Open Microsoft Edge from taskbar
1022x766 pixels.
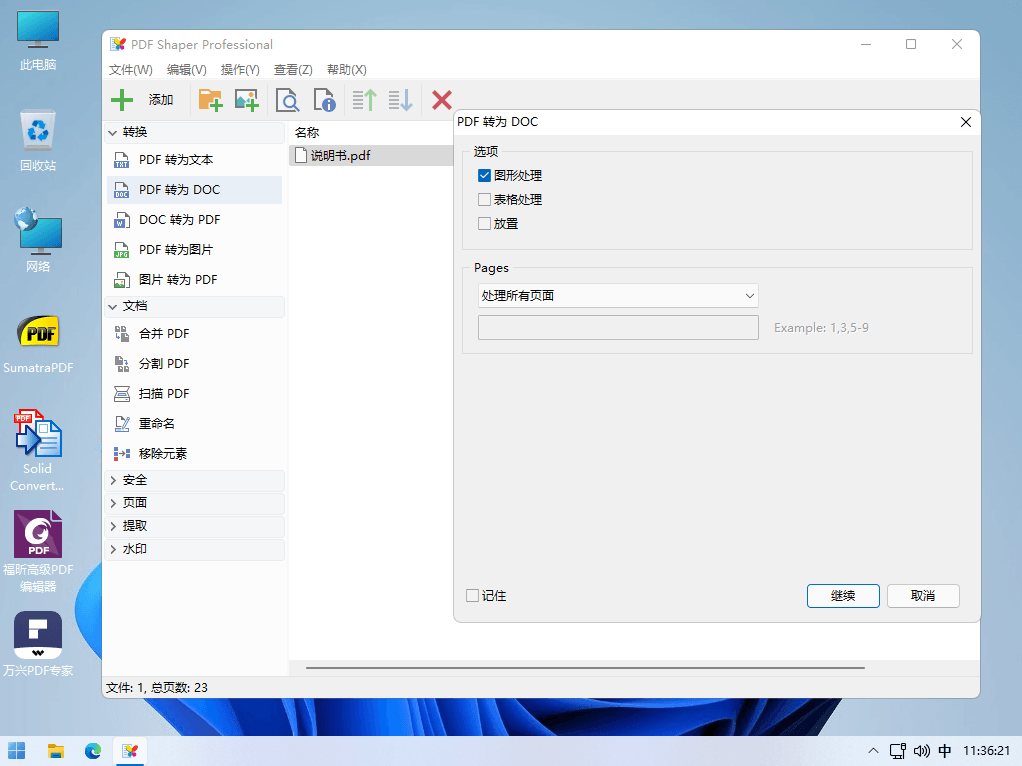(x=93, y=751)
